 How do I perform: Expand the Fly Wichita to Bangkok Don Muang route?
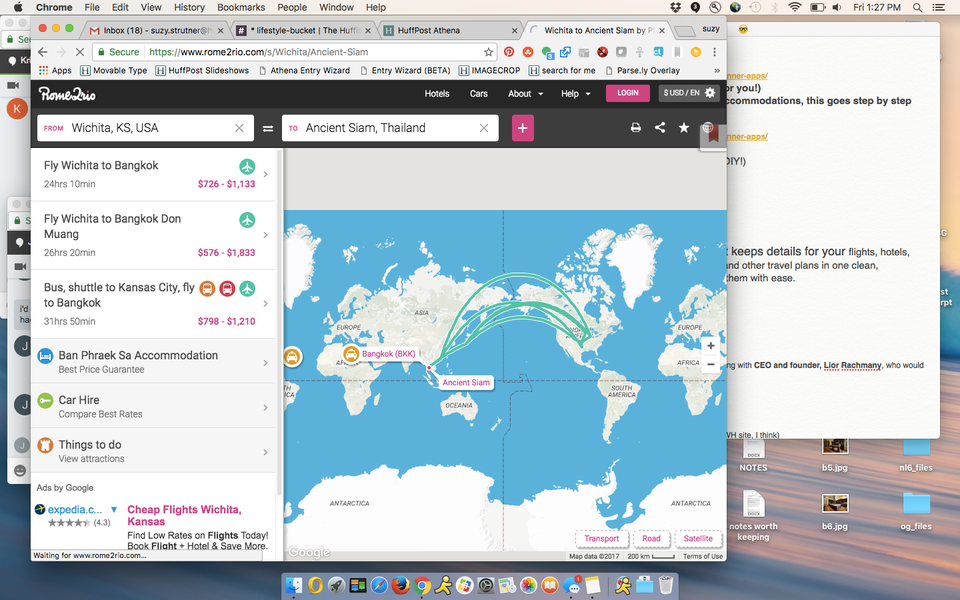pyautogui.click(x=265, y=235)
